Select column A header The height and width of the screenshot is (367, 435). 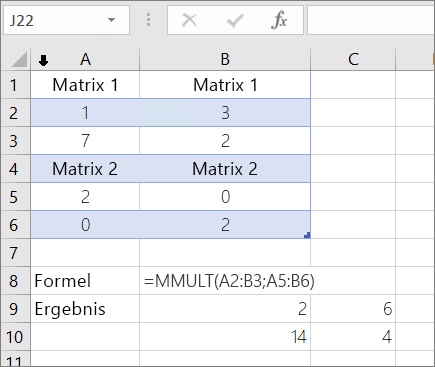pos(85,59)
